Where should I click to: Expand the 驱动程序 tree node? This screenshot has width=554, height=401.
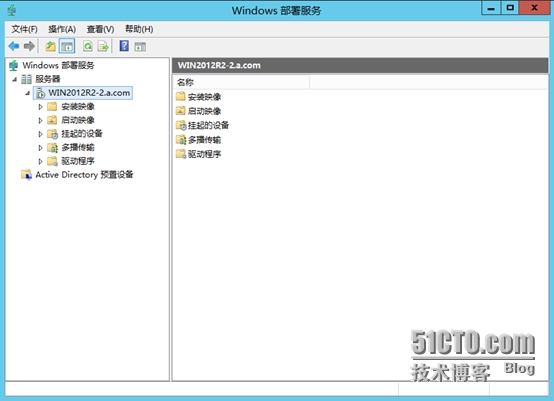pos(40,161)
